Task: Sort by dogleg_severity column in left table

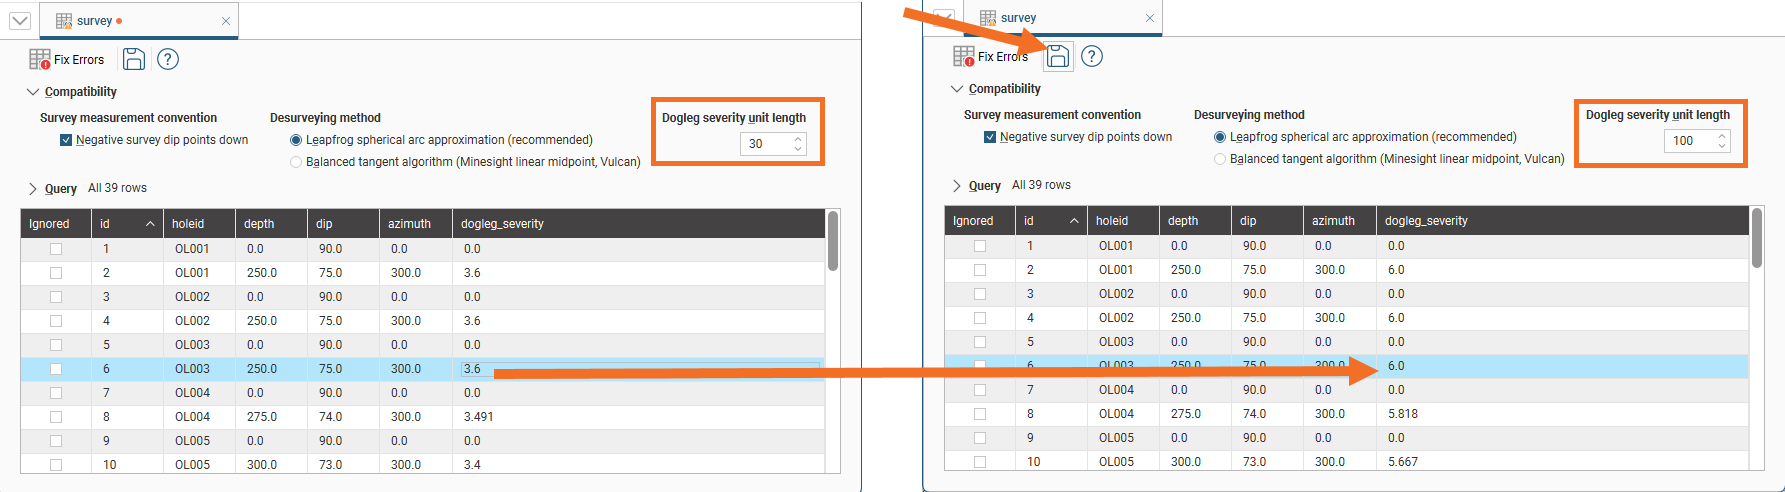Action: coord(502,224)
